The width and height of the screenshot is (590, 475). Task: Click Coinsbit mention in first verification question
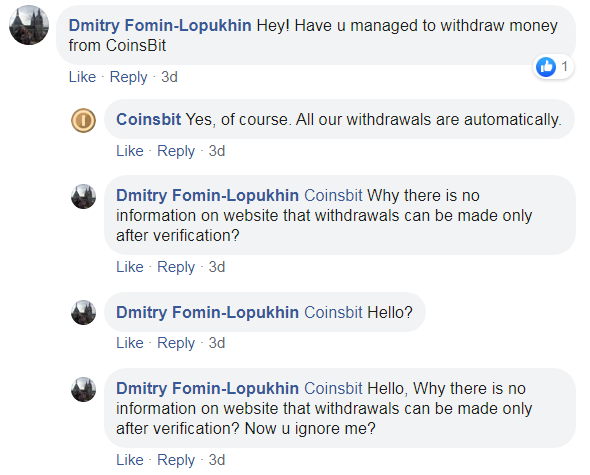[333, 195]
